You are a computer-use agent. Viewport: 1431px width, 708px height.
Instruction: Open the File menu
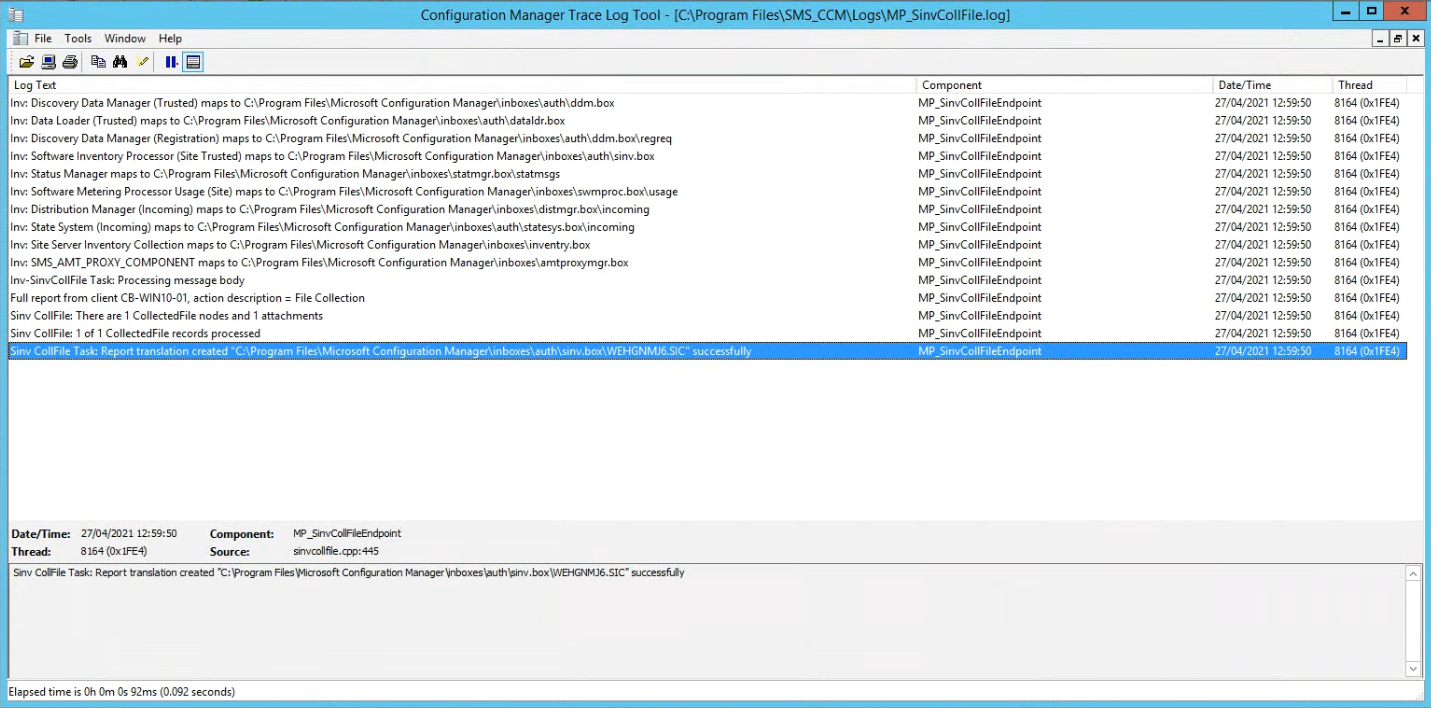(43, 38)
